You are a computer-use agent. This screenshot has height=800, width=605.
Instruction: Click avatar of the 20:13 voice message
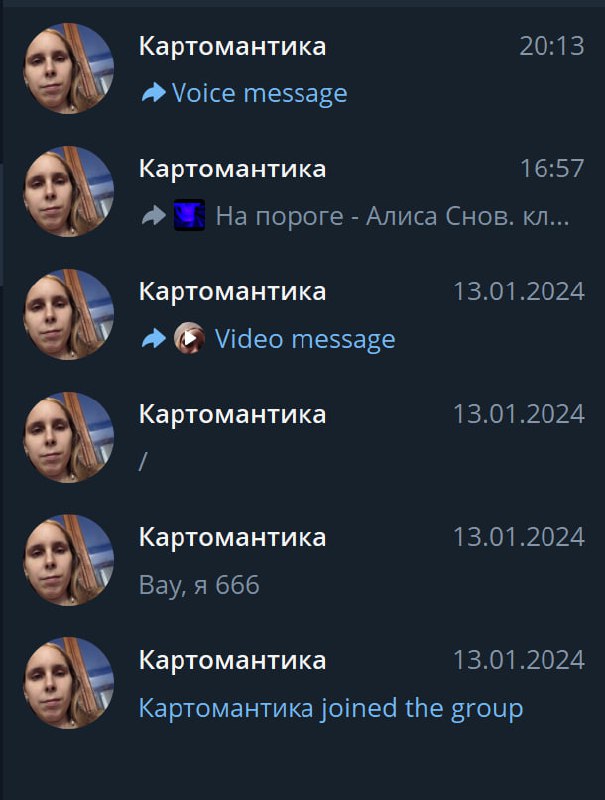69,68
